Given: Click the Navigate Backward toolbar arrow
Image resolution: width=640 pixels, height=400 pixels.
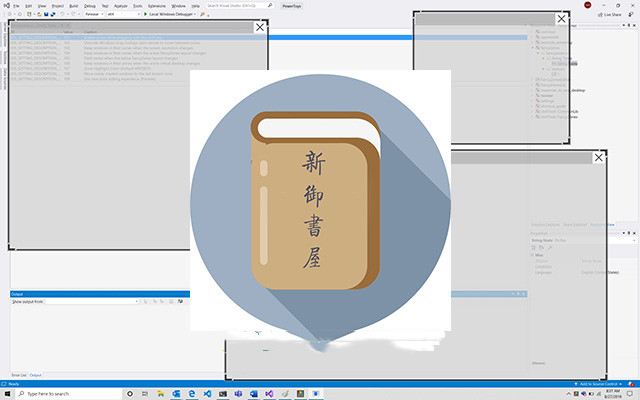Looking at the screenshot, I should [x=9, y=14].
